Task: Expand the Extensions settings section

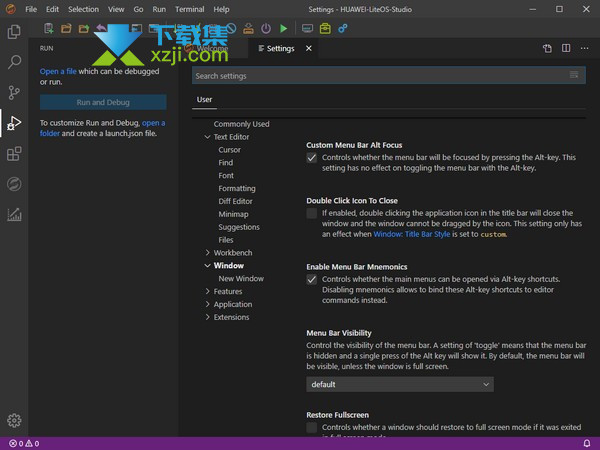Action: pyautogui.click(x=207, y=317)
